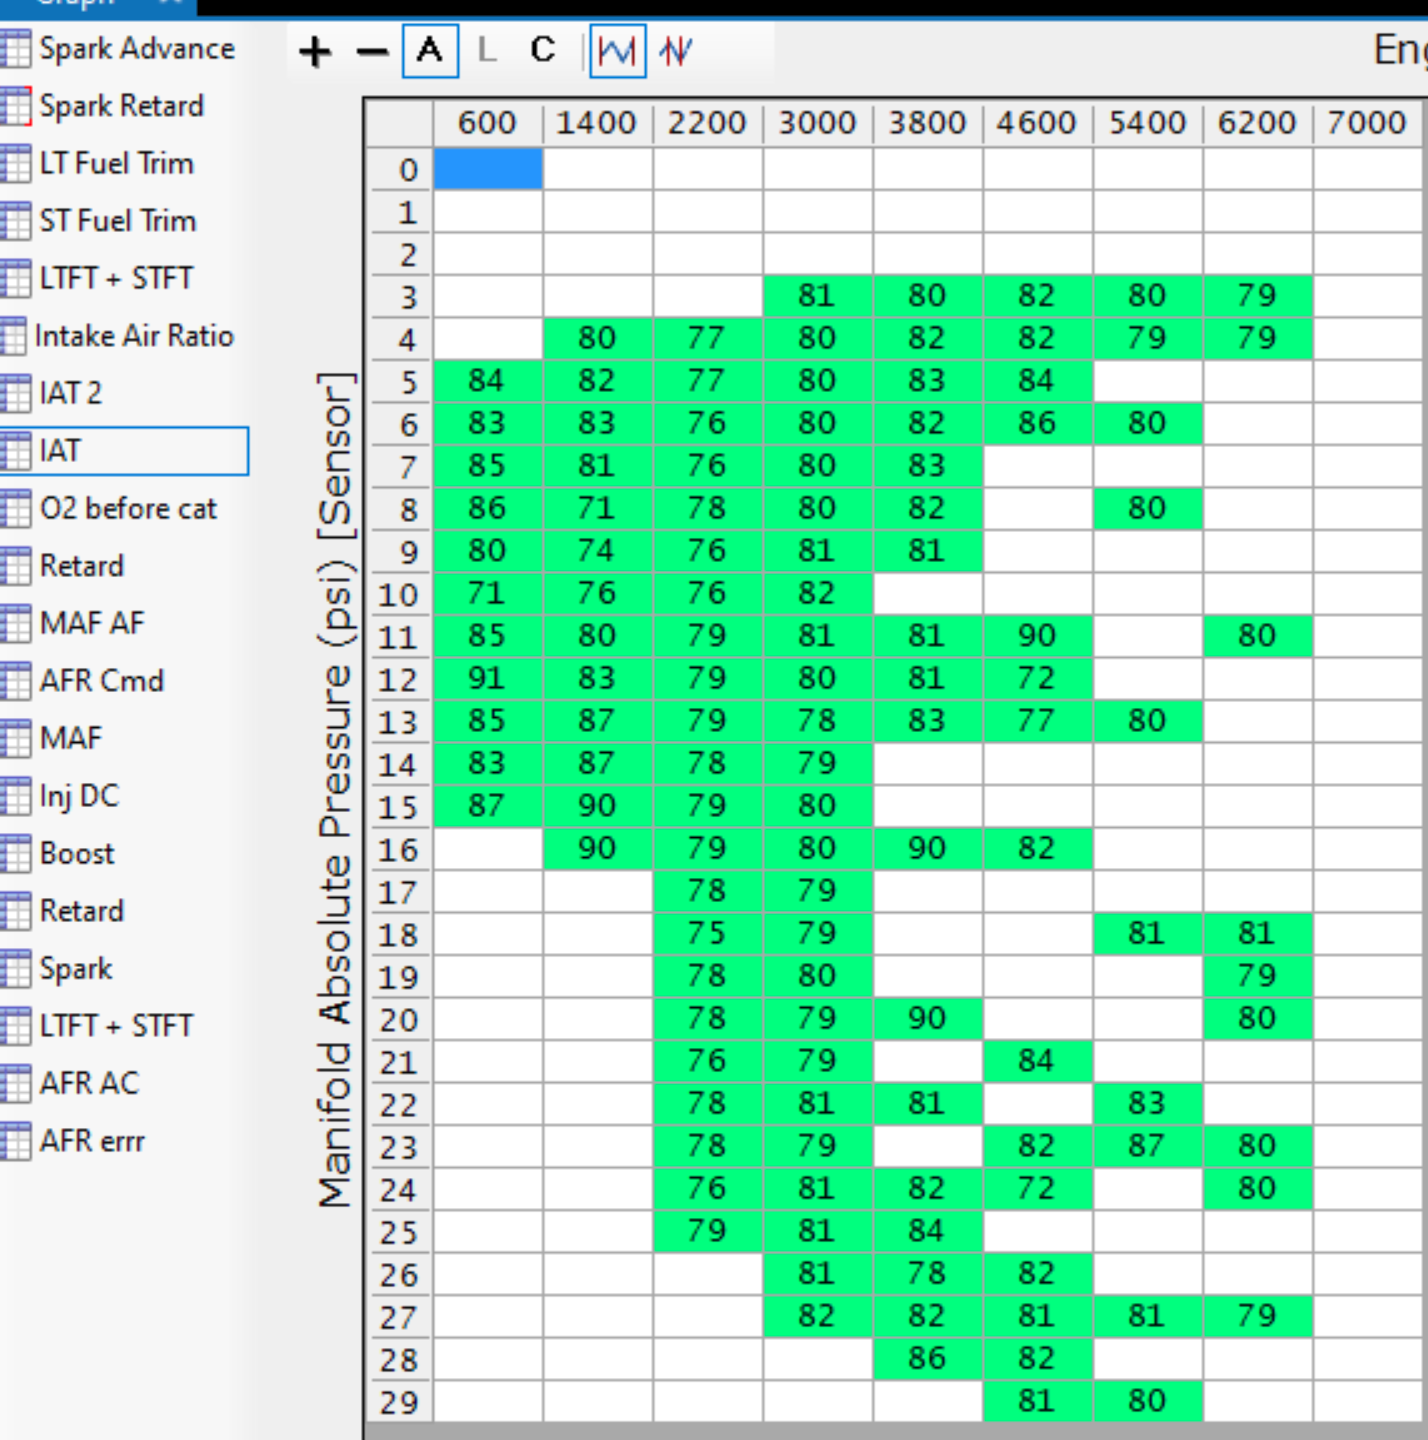The image size is (1428, 1440).
Task: Select the 5400 RPM column header
Action: [1147, 123]
